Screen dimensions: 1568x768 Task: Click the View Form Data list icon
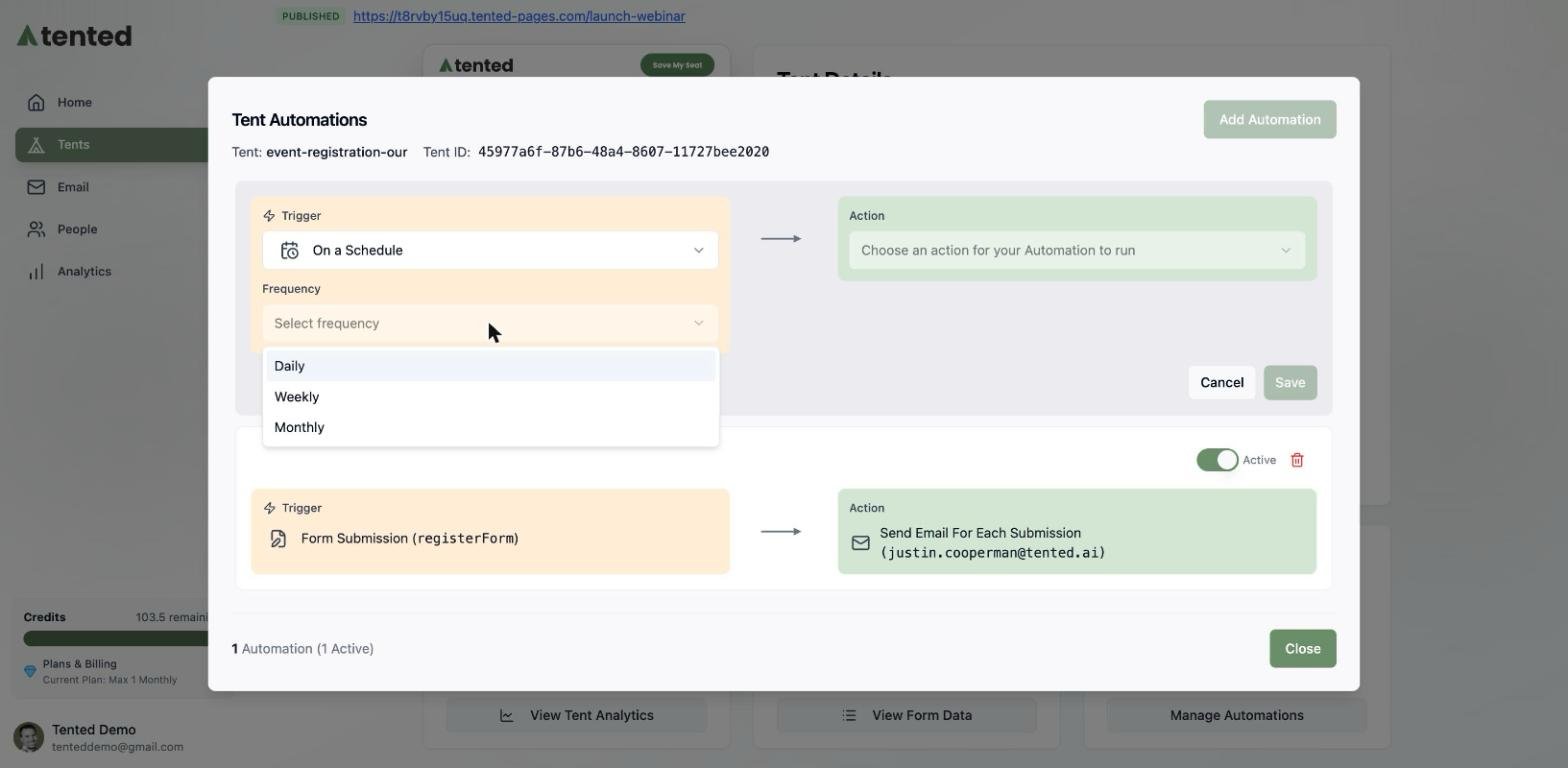849,716
